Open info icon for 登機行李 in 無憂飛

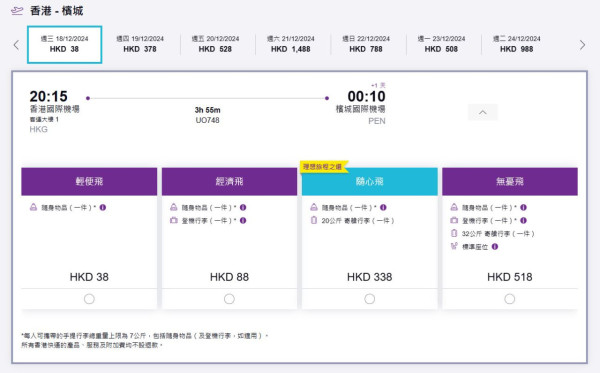point(523,220)
